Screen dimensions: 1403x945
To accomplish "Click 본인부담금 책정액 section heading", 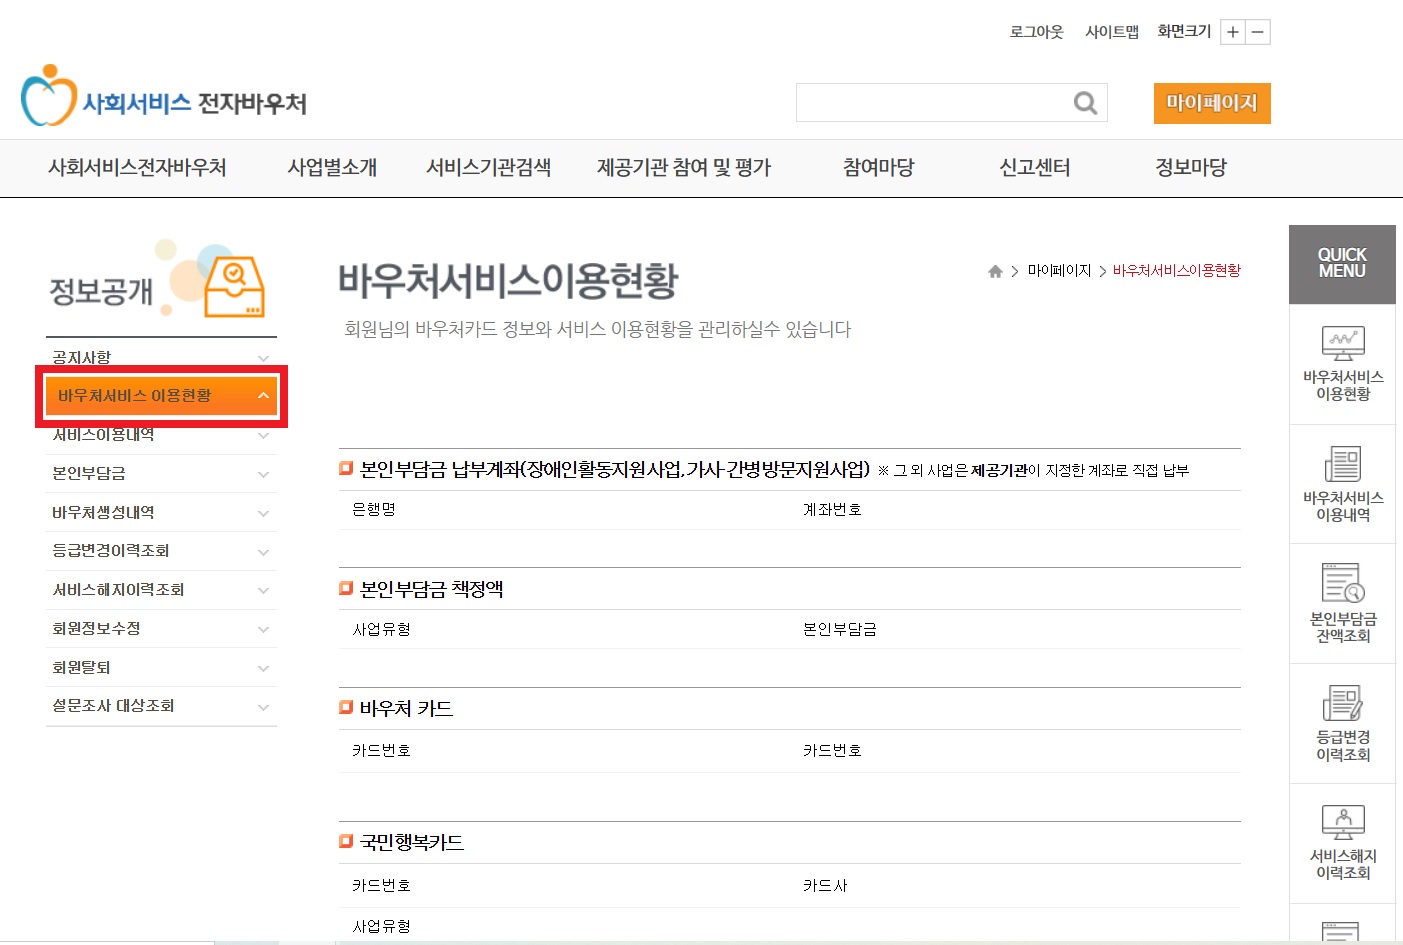I will pos(431,590).
